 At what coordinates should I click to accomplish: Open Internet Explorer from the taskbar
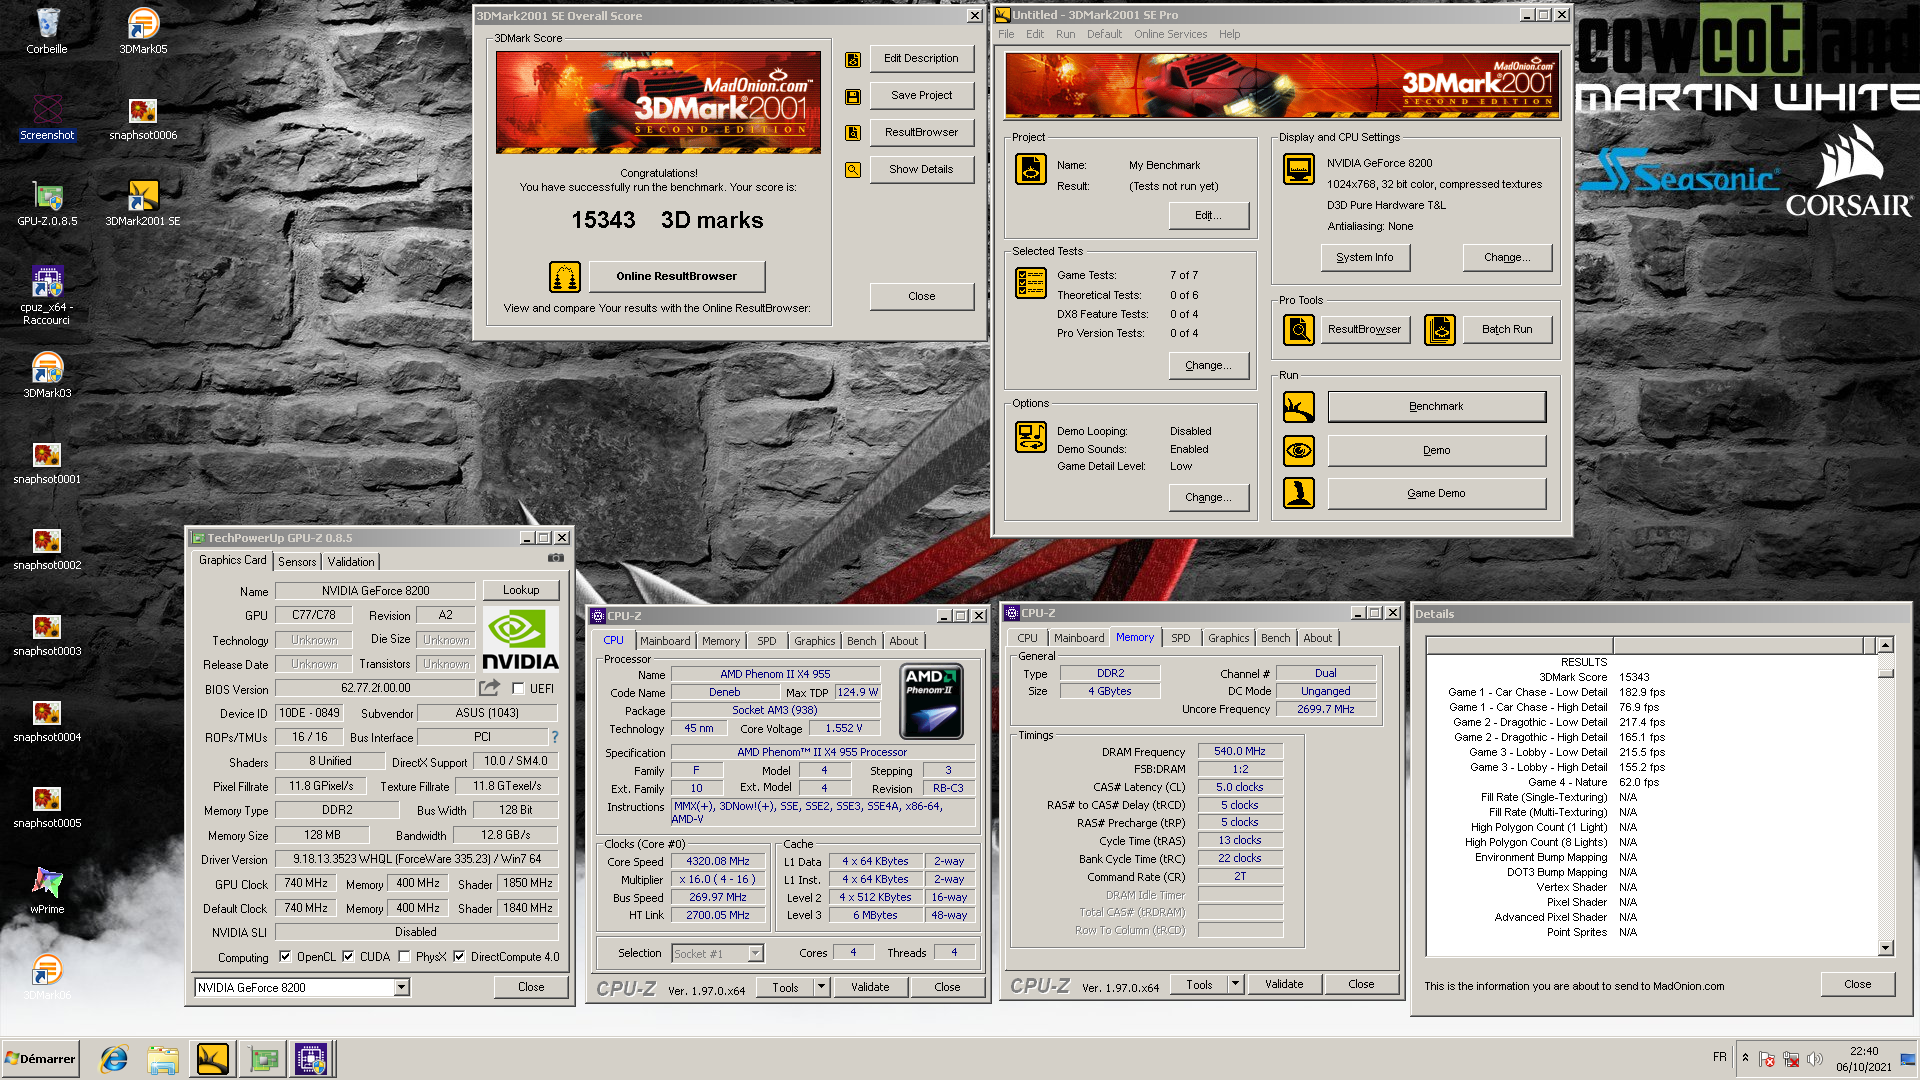114,1059
